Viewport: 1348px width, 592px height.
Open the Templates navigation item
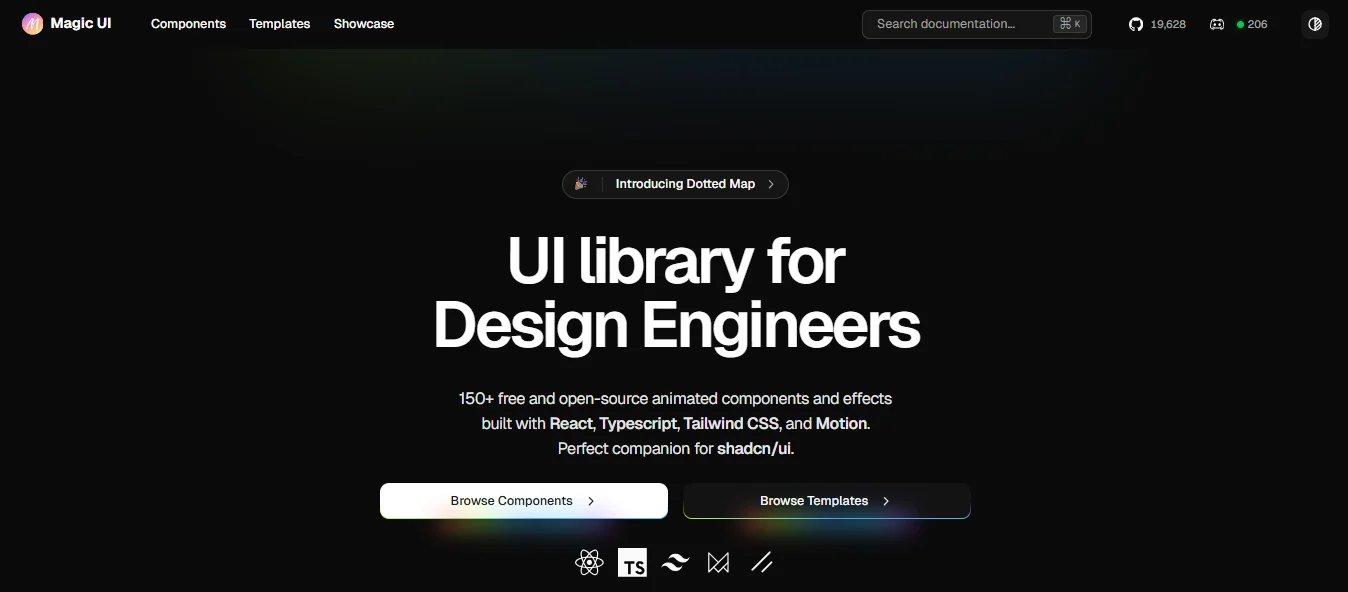tap(279, 23)
